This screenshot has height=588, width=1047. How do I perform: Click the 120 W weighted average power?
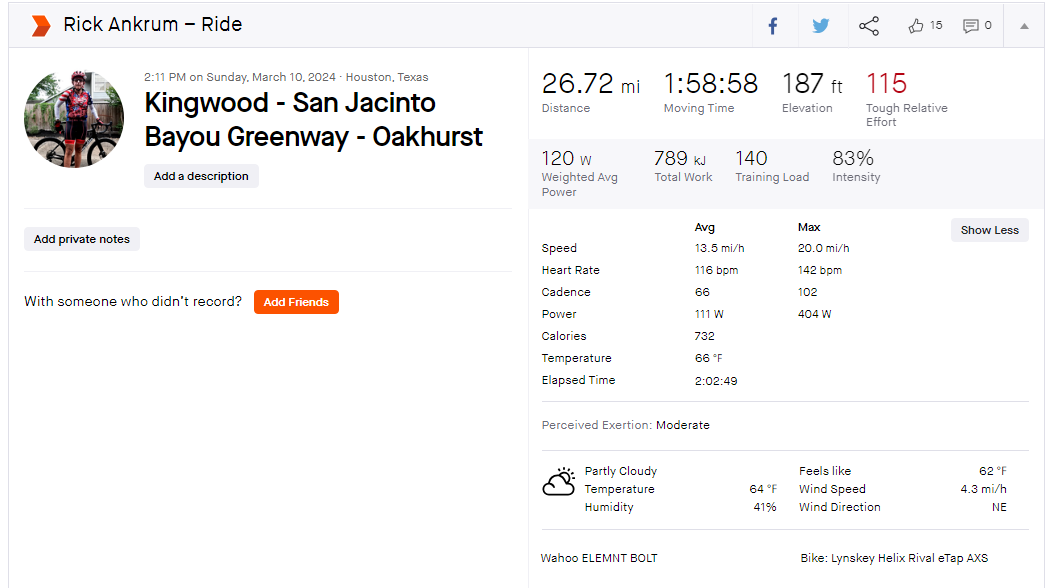(x=566, y=159)
